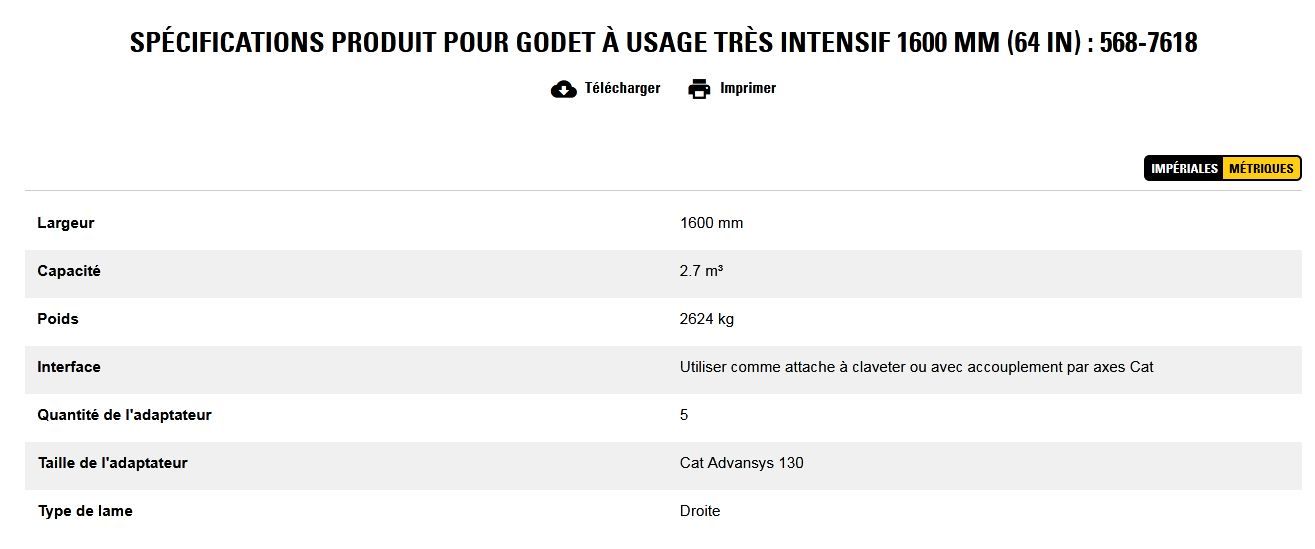1315x549 pixels.
Task: Click the Quantité de l'adaptateur label
Action: pos(124,415)
